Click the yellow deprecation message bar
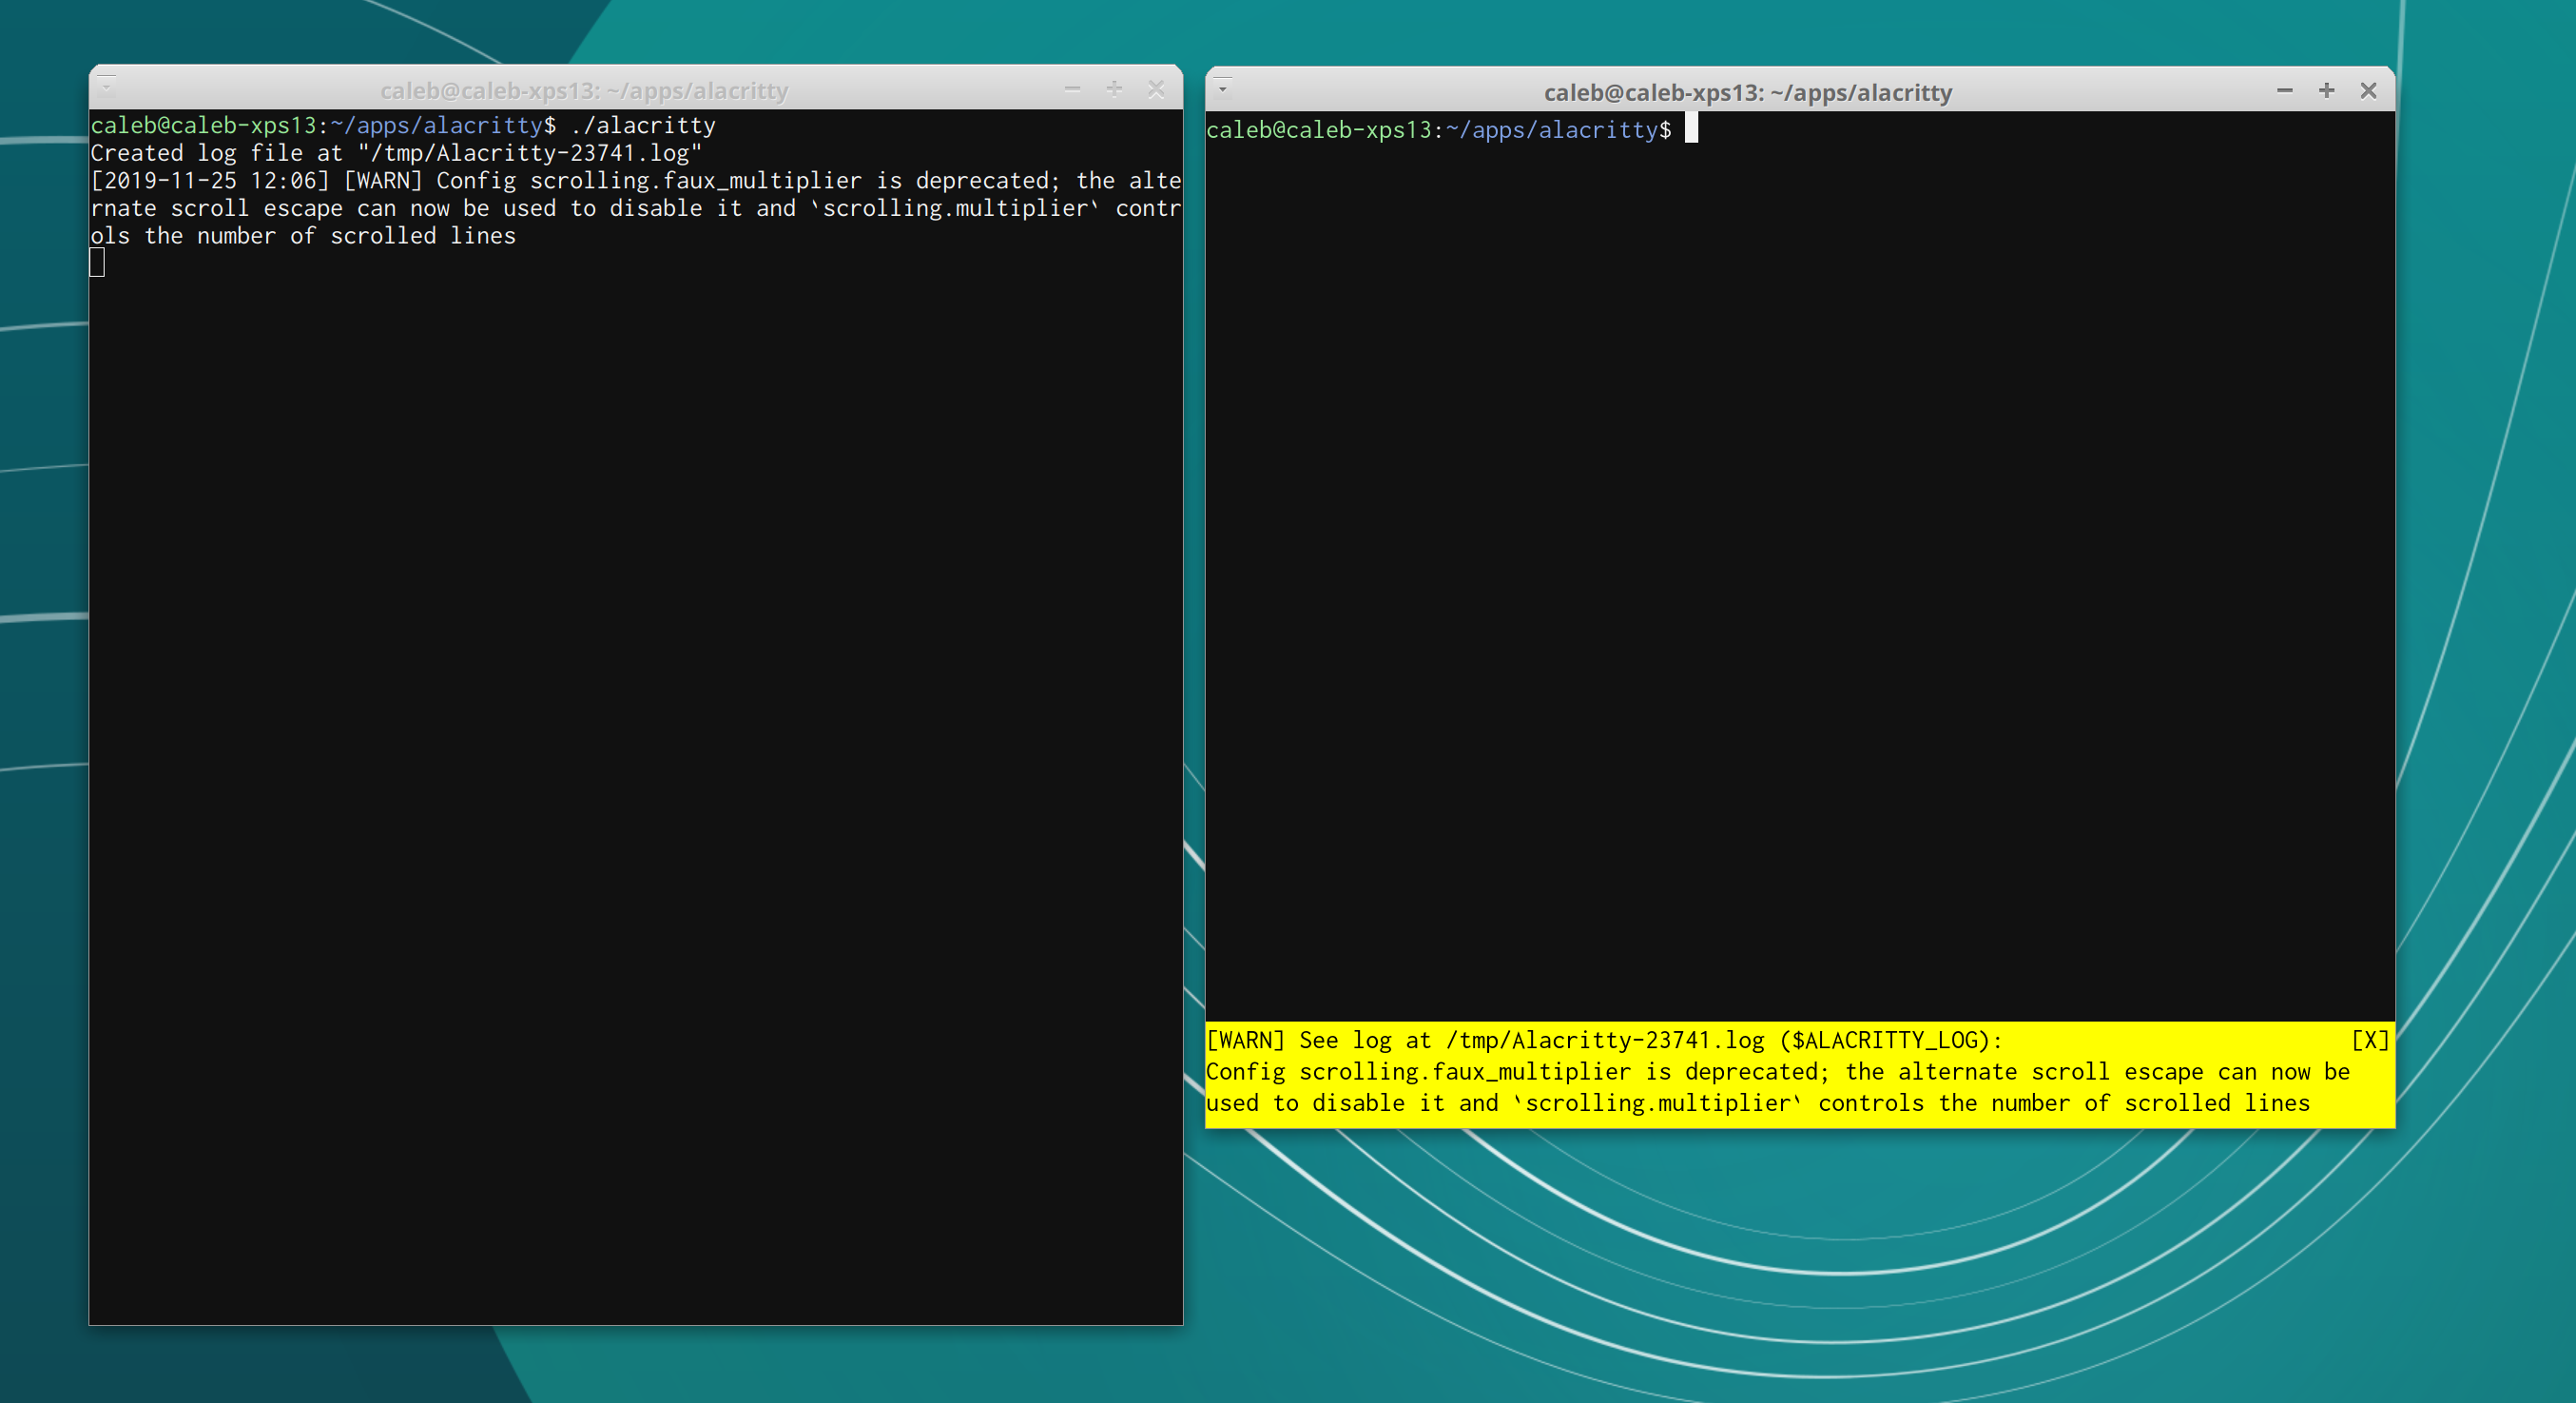The width and height of the screenshot is (2576, 1403). [x=1800, y=1071]
